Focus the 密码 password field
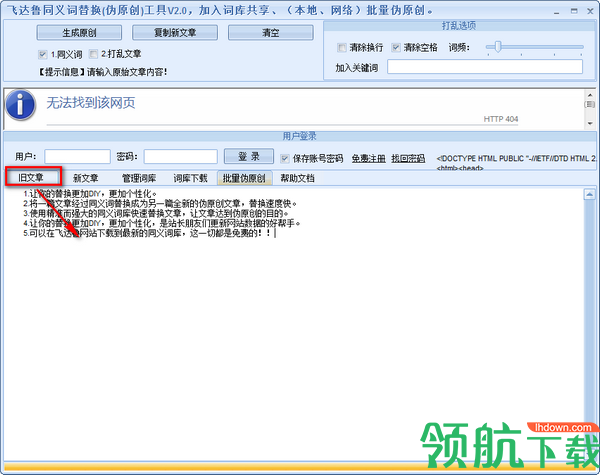The image size is (600, 475). (x=181, y=157)
